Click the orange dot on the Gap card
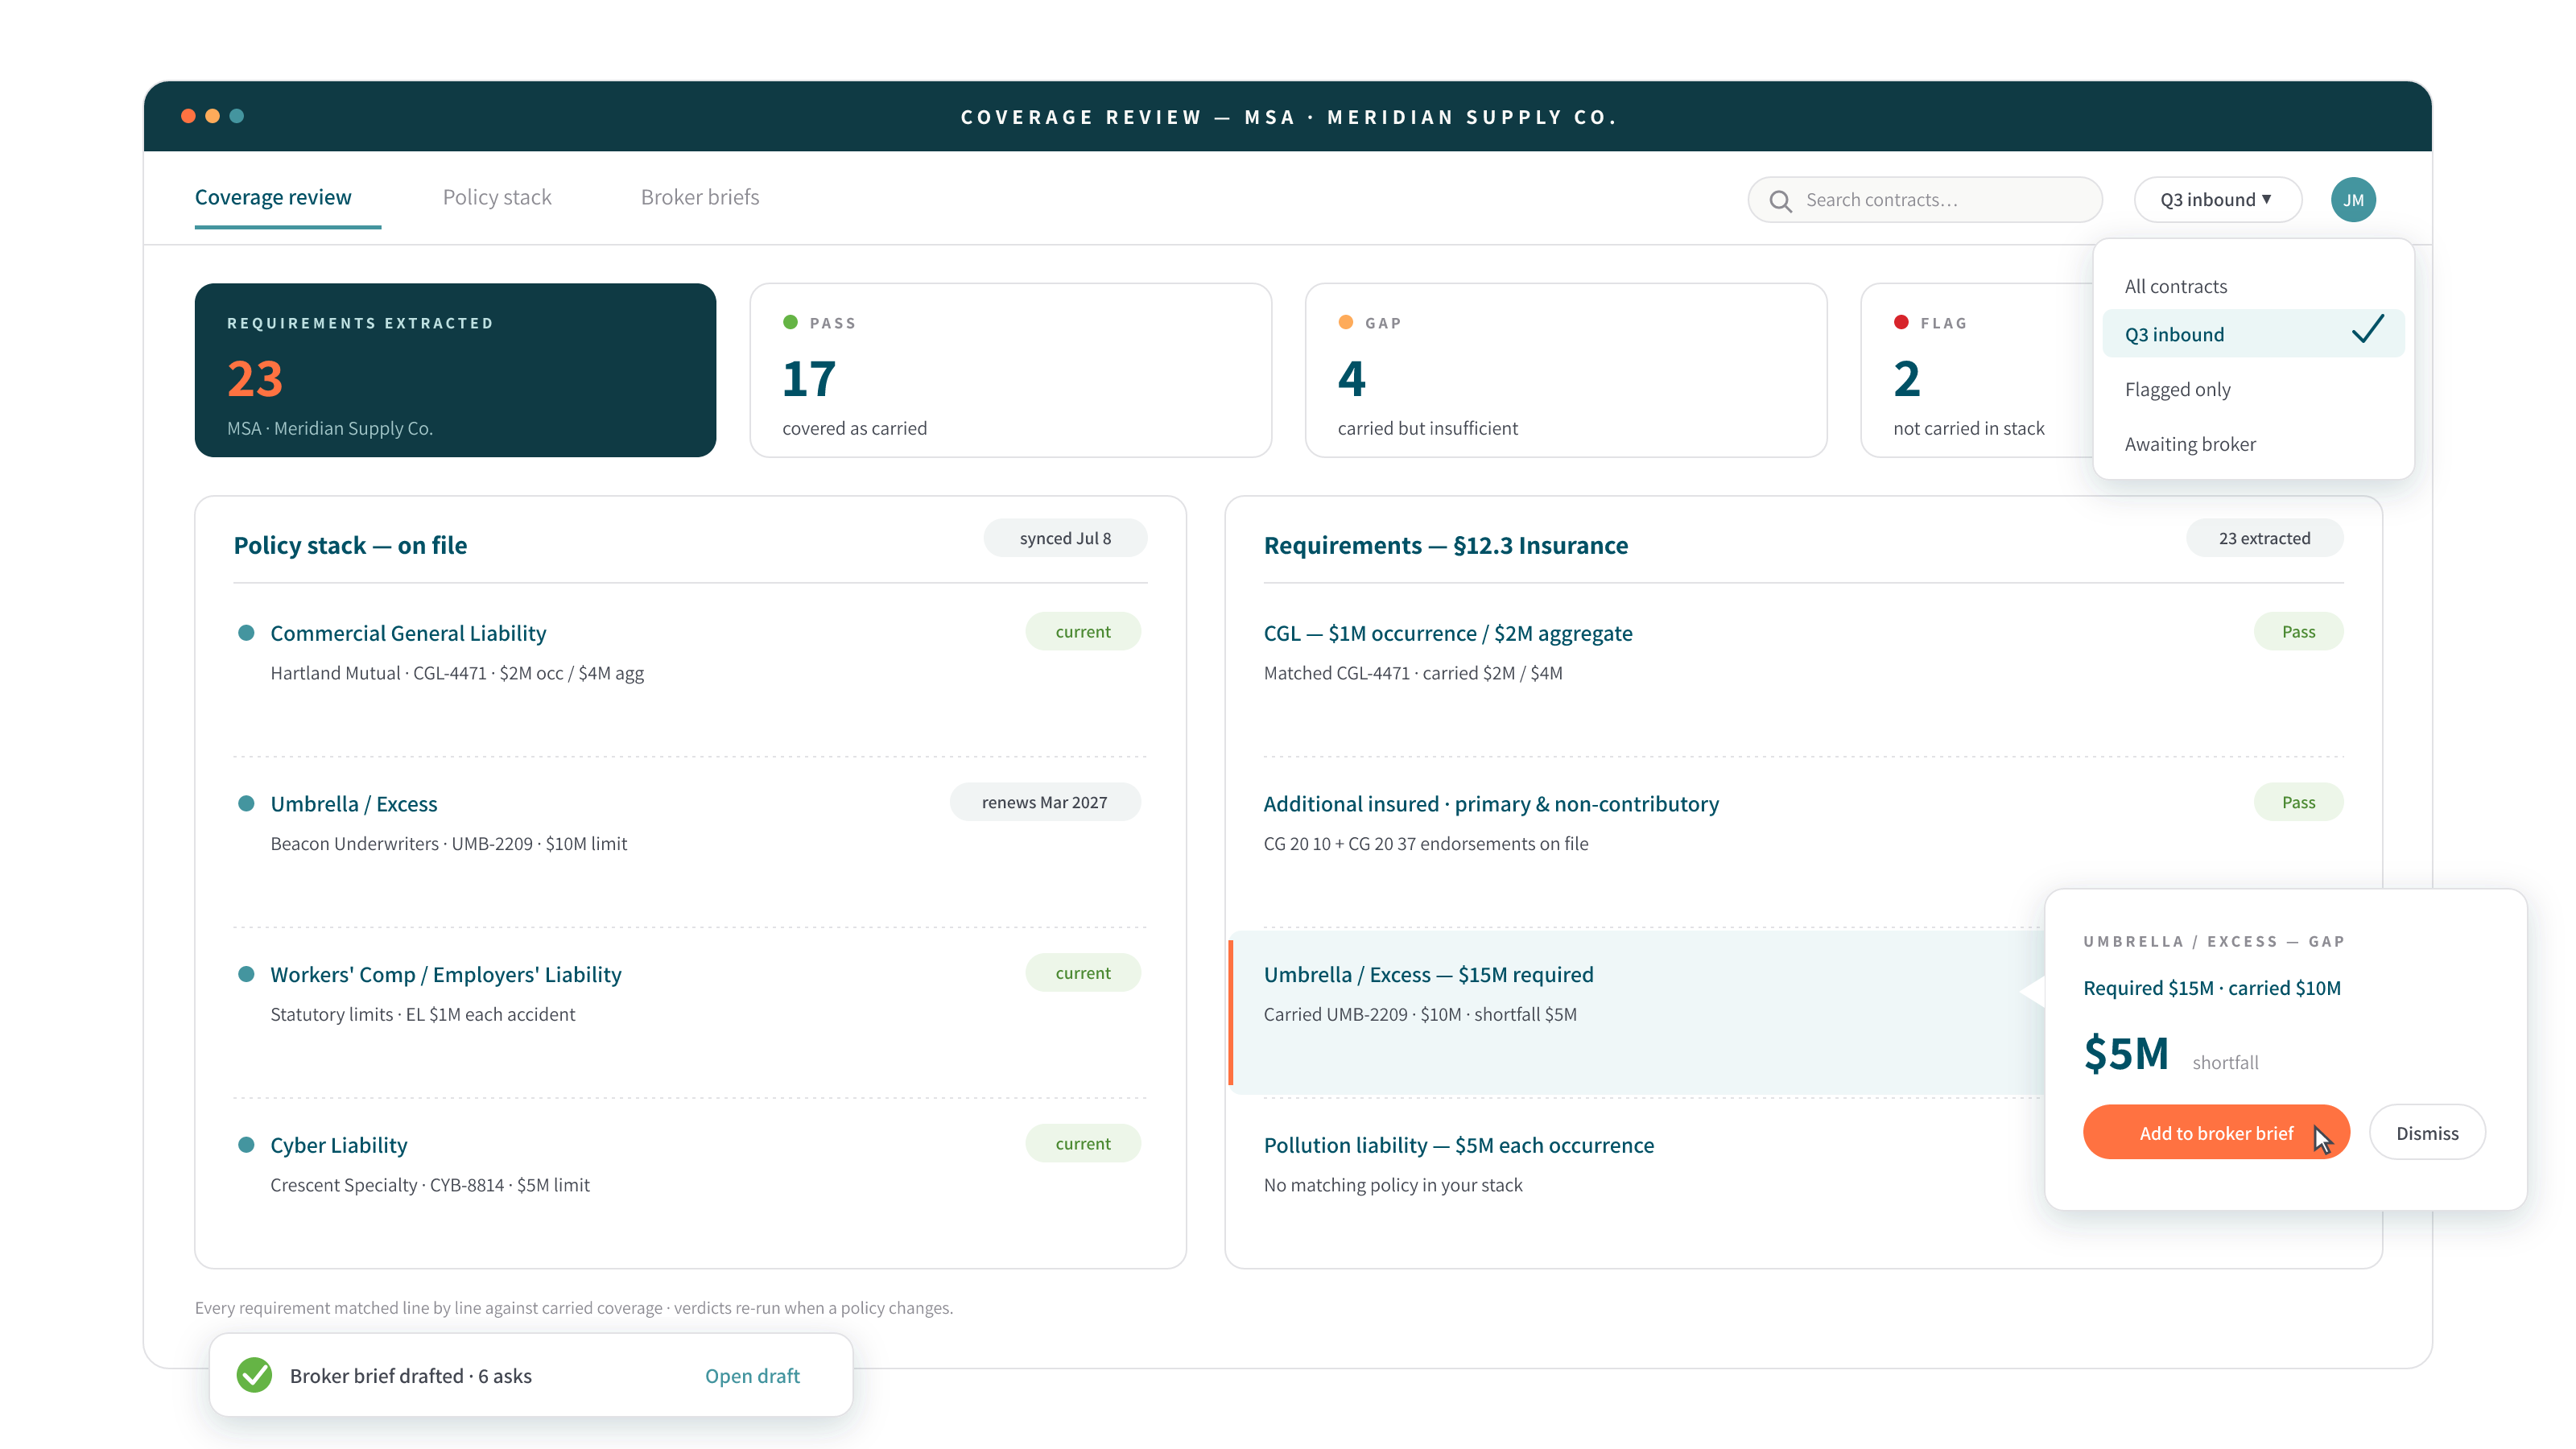Screen dimensions: 2576x1449 (x=1346, y=322)
